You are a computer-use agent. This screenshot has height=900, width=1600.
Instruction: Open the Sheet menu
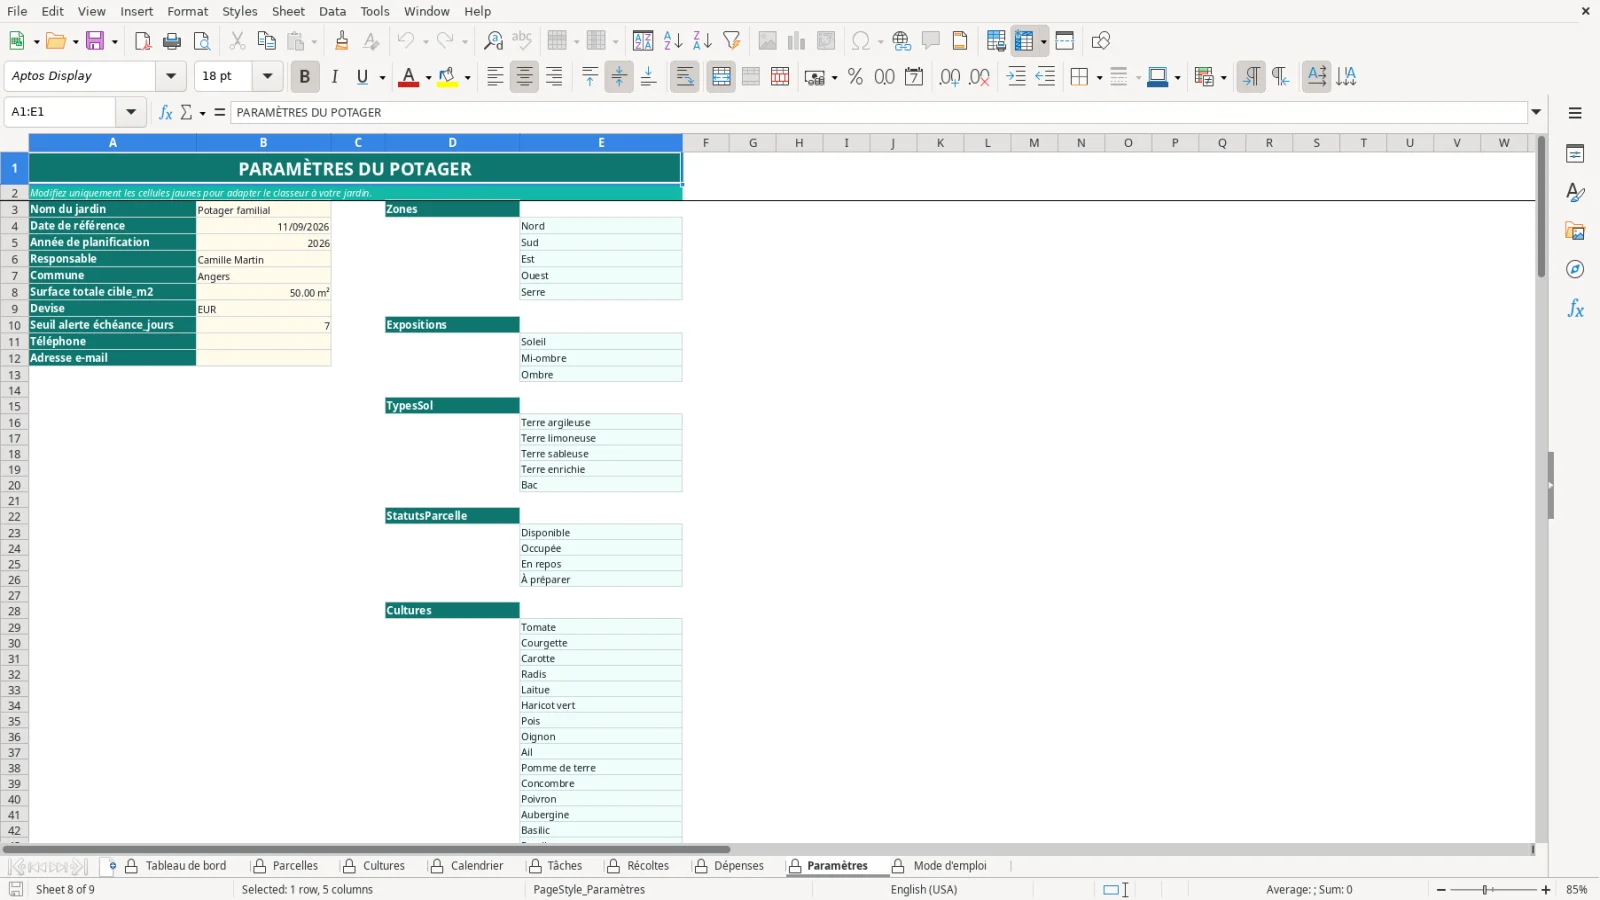coord(288,11)
